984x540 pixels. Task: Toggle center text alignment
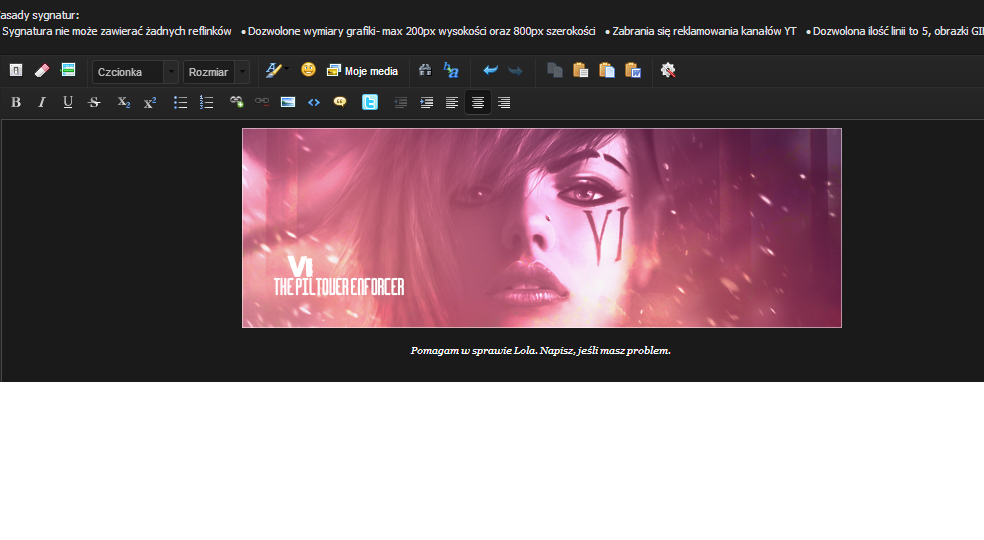(478, 102)
